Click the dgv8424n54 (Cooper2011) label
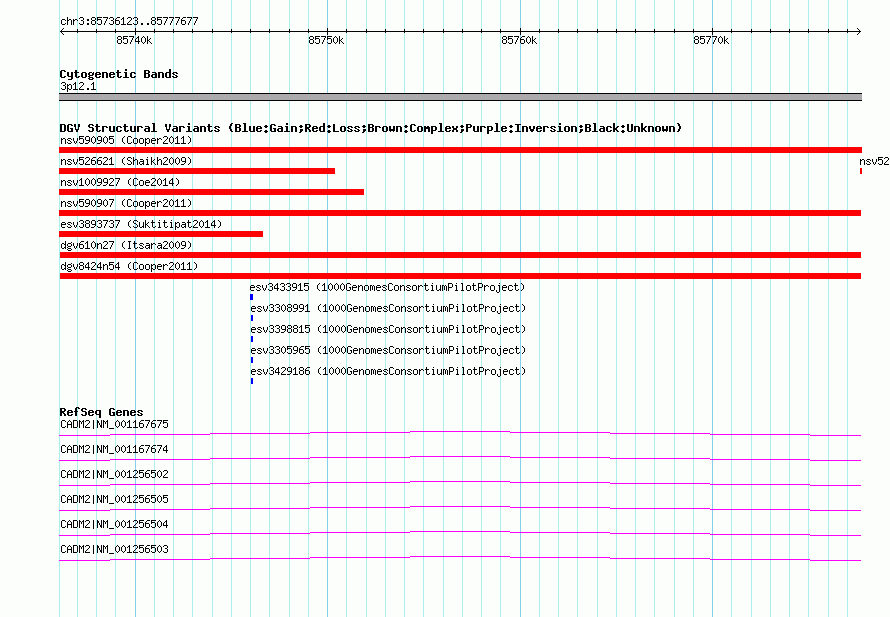The height and width of the screenshot is (617, 890). click(129, 266)
